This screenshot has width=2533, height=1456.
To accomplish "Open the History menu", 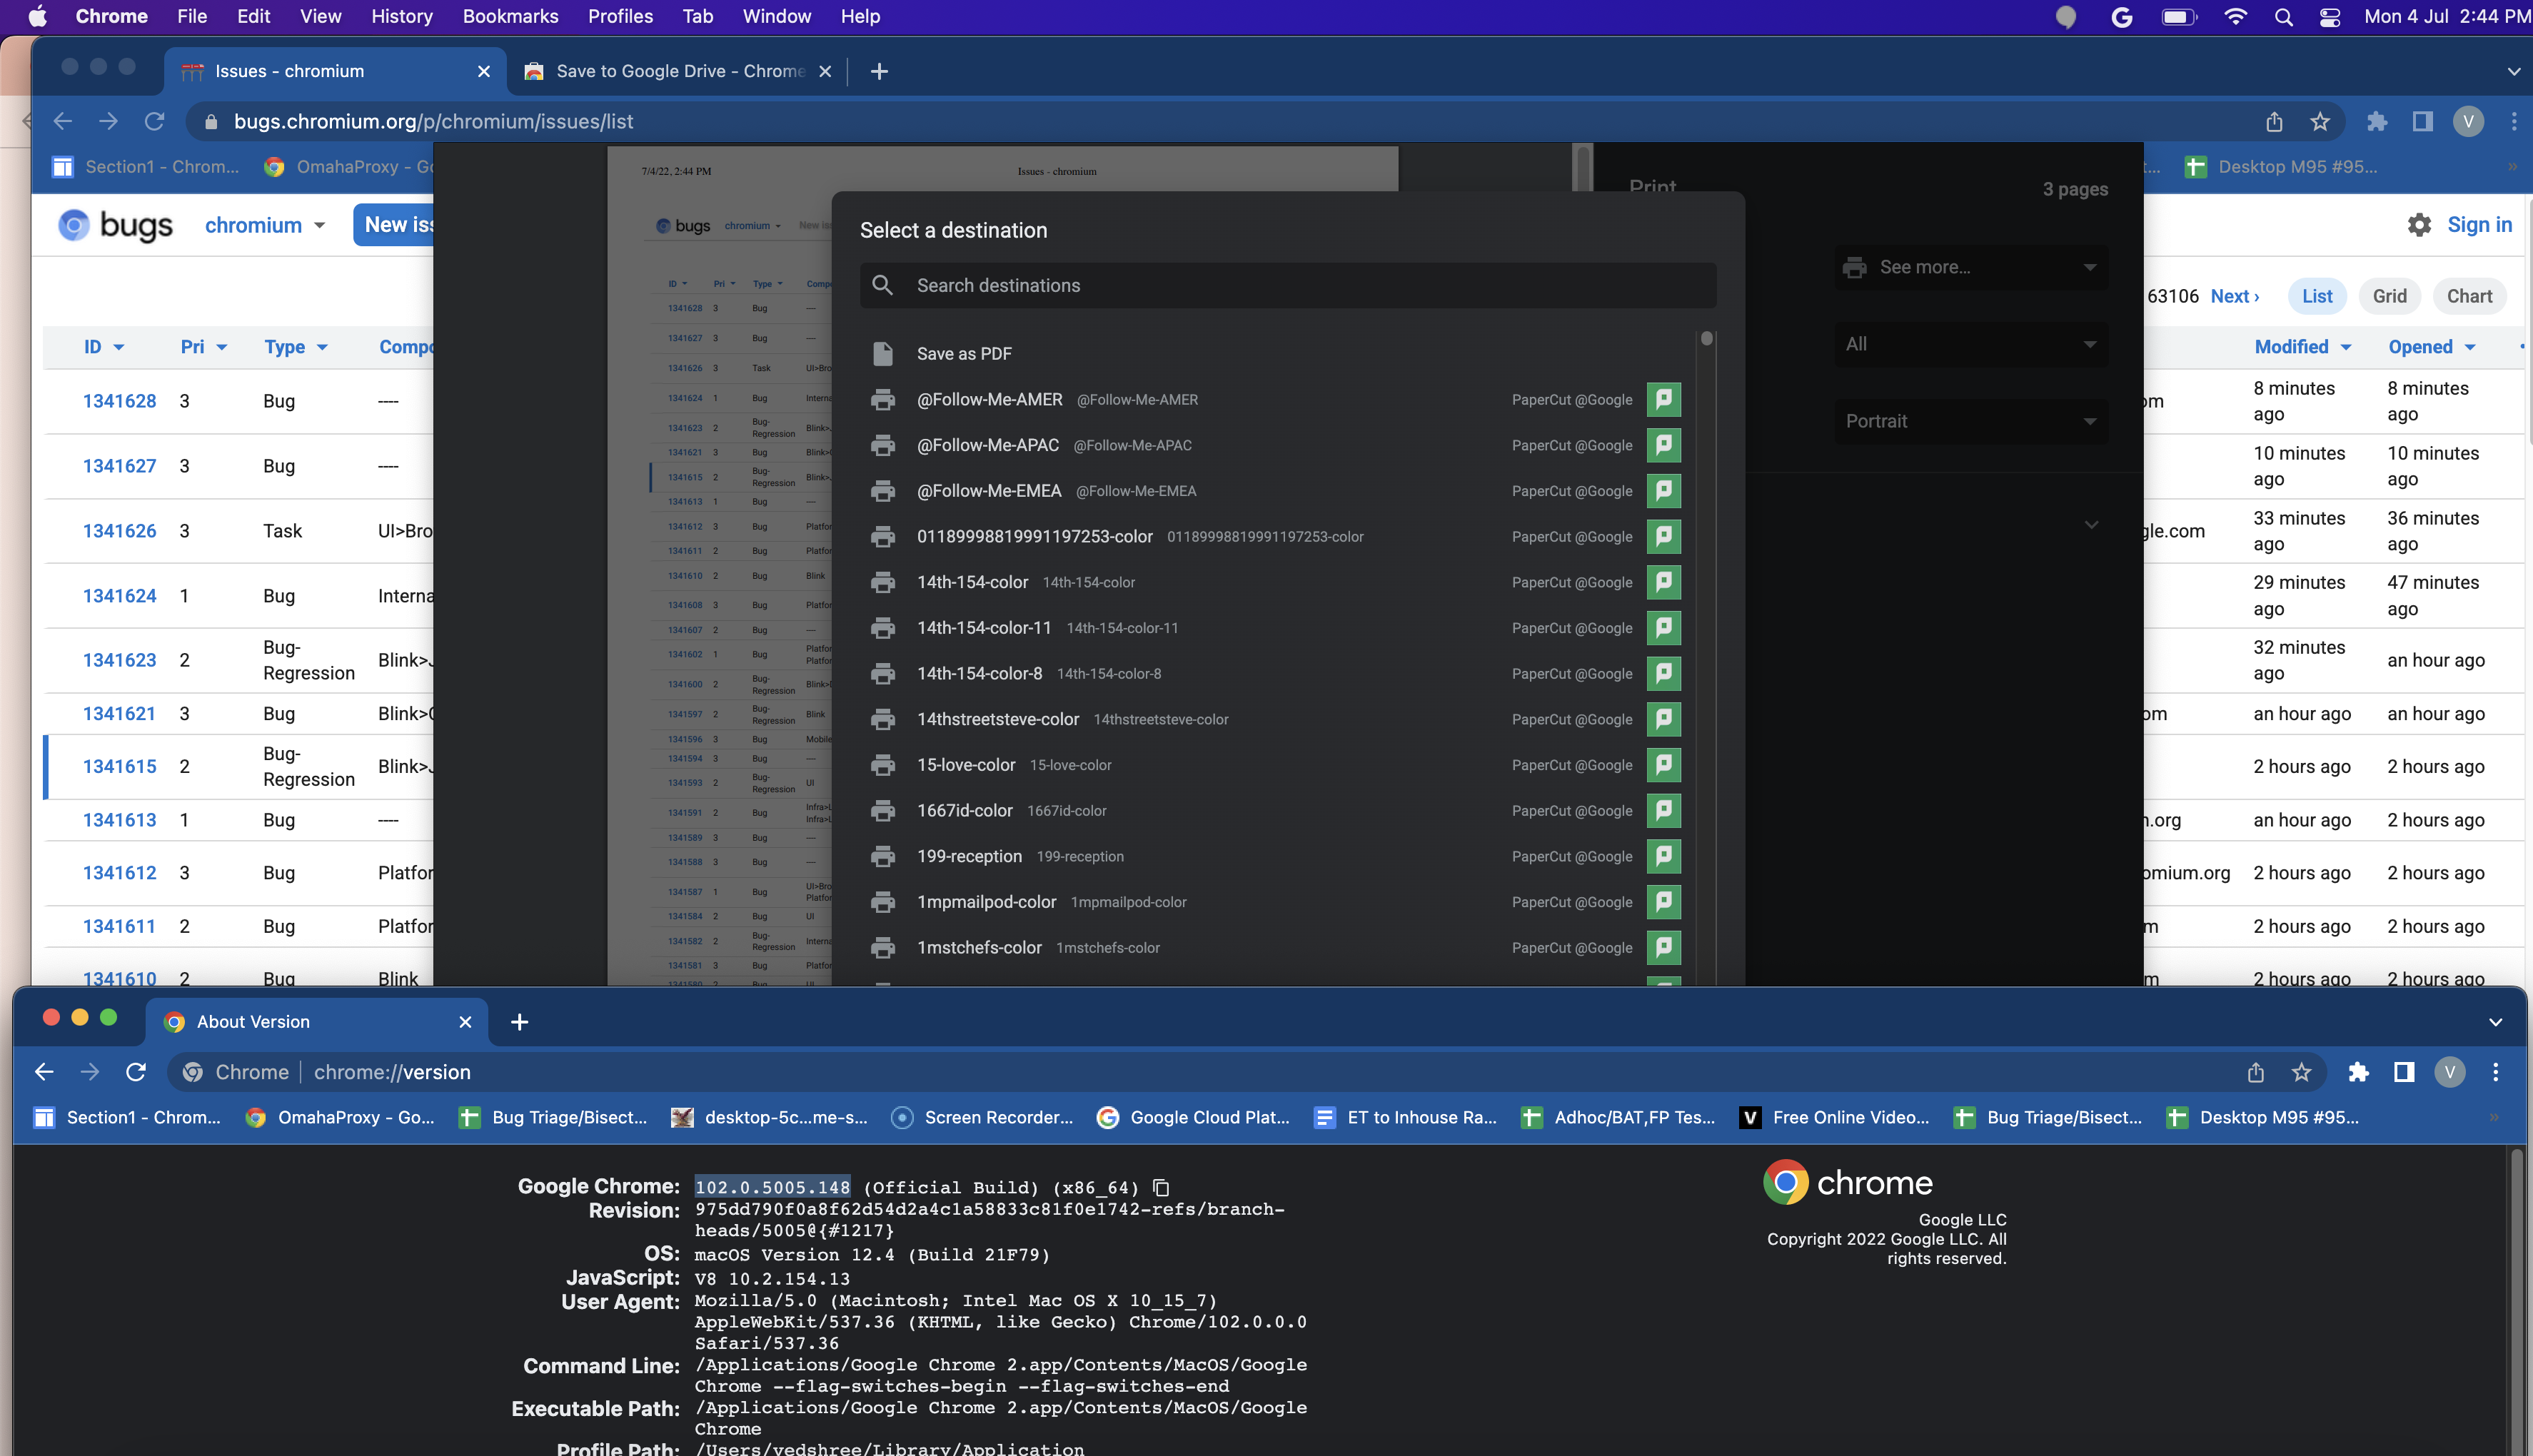I will point(401,17).
